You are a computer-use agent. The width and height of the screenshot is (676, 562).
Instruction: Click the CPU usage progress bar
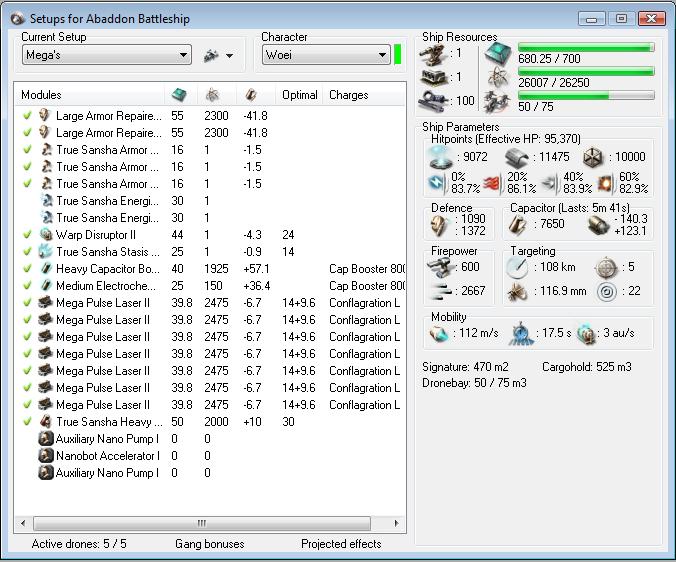click(x=586, y=47)
